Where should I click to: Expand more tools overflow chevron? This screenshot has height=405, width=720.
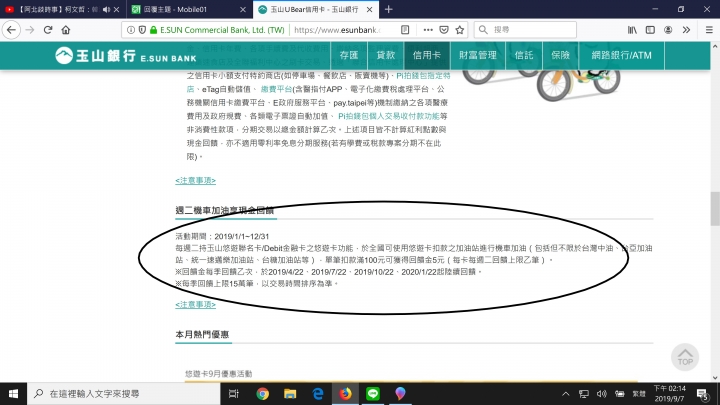[x=686, y=30]
